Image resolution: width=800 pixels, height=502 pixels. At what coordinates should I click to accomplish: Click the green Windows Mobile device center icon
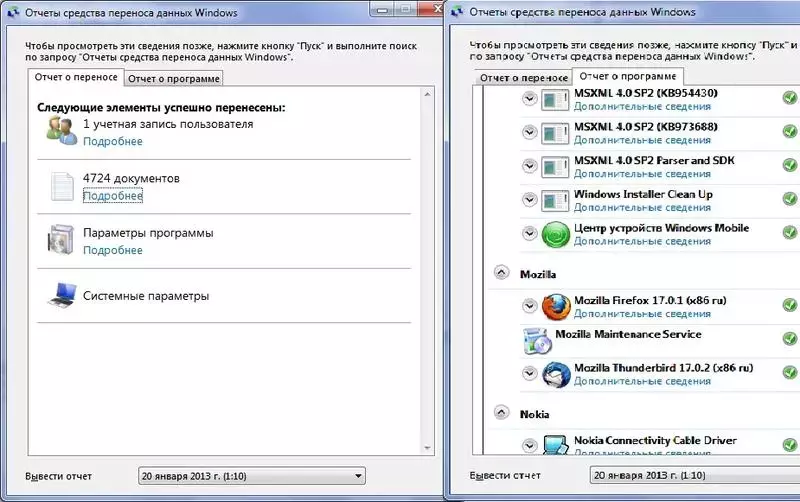(x=556, y=235)
